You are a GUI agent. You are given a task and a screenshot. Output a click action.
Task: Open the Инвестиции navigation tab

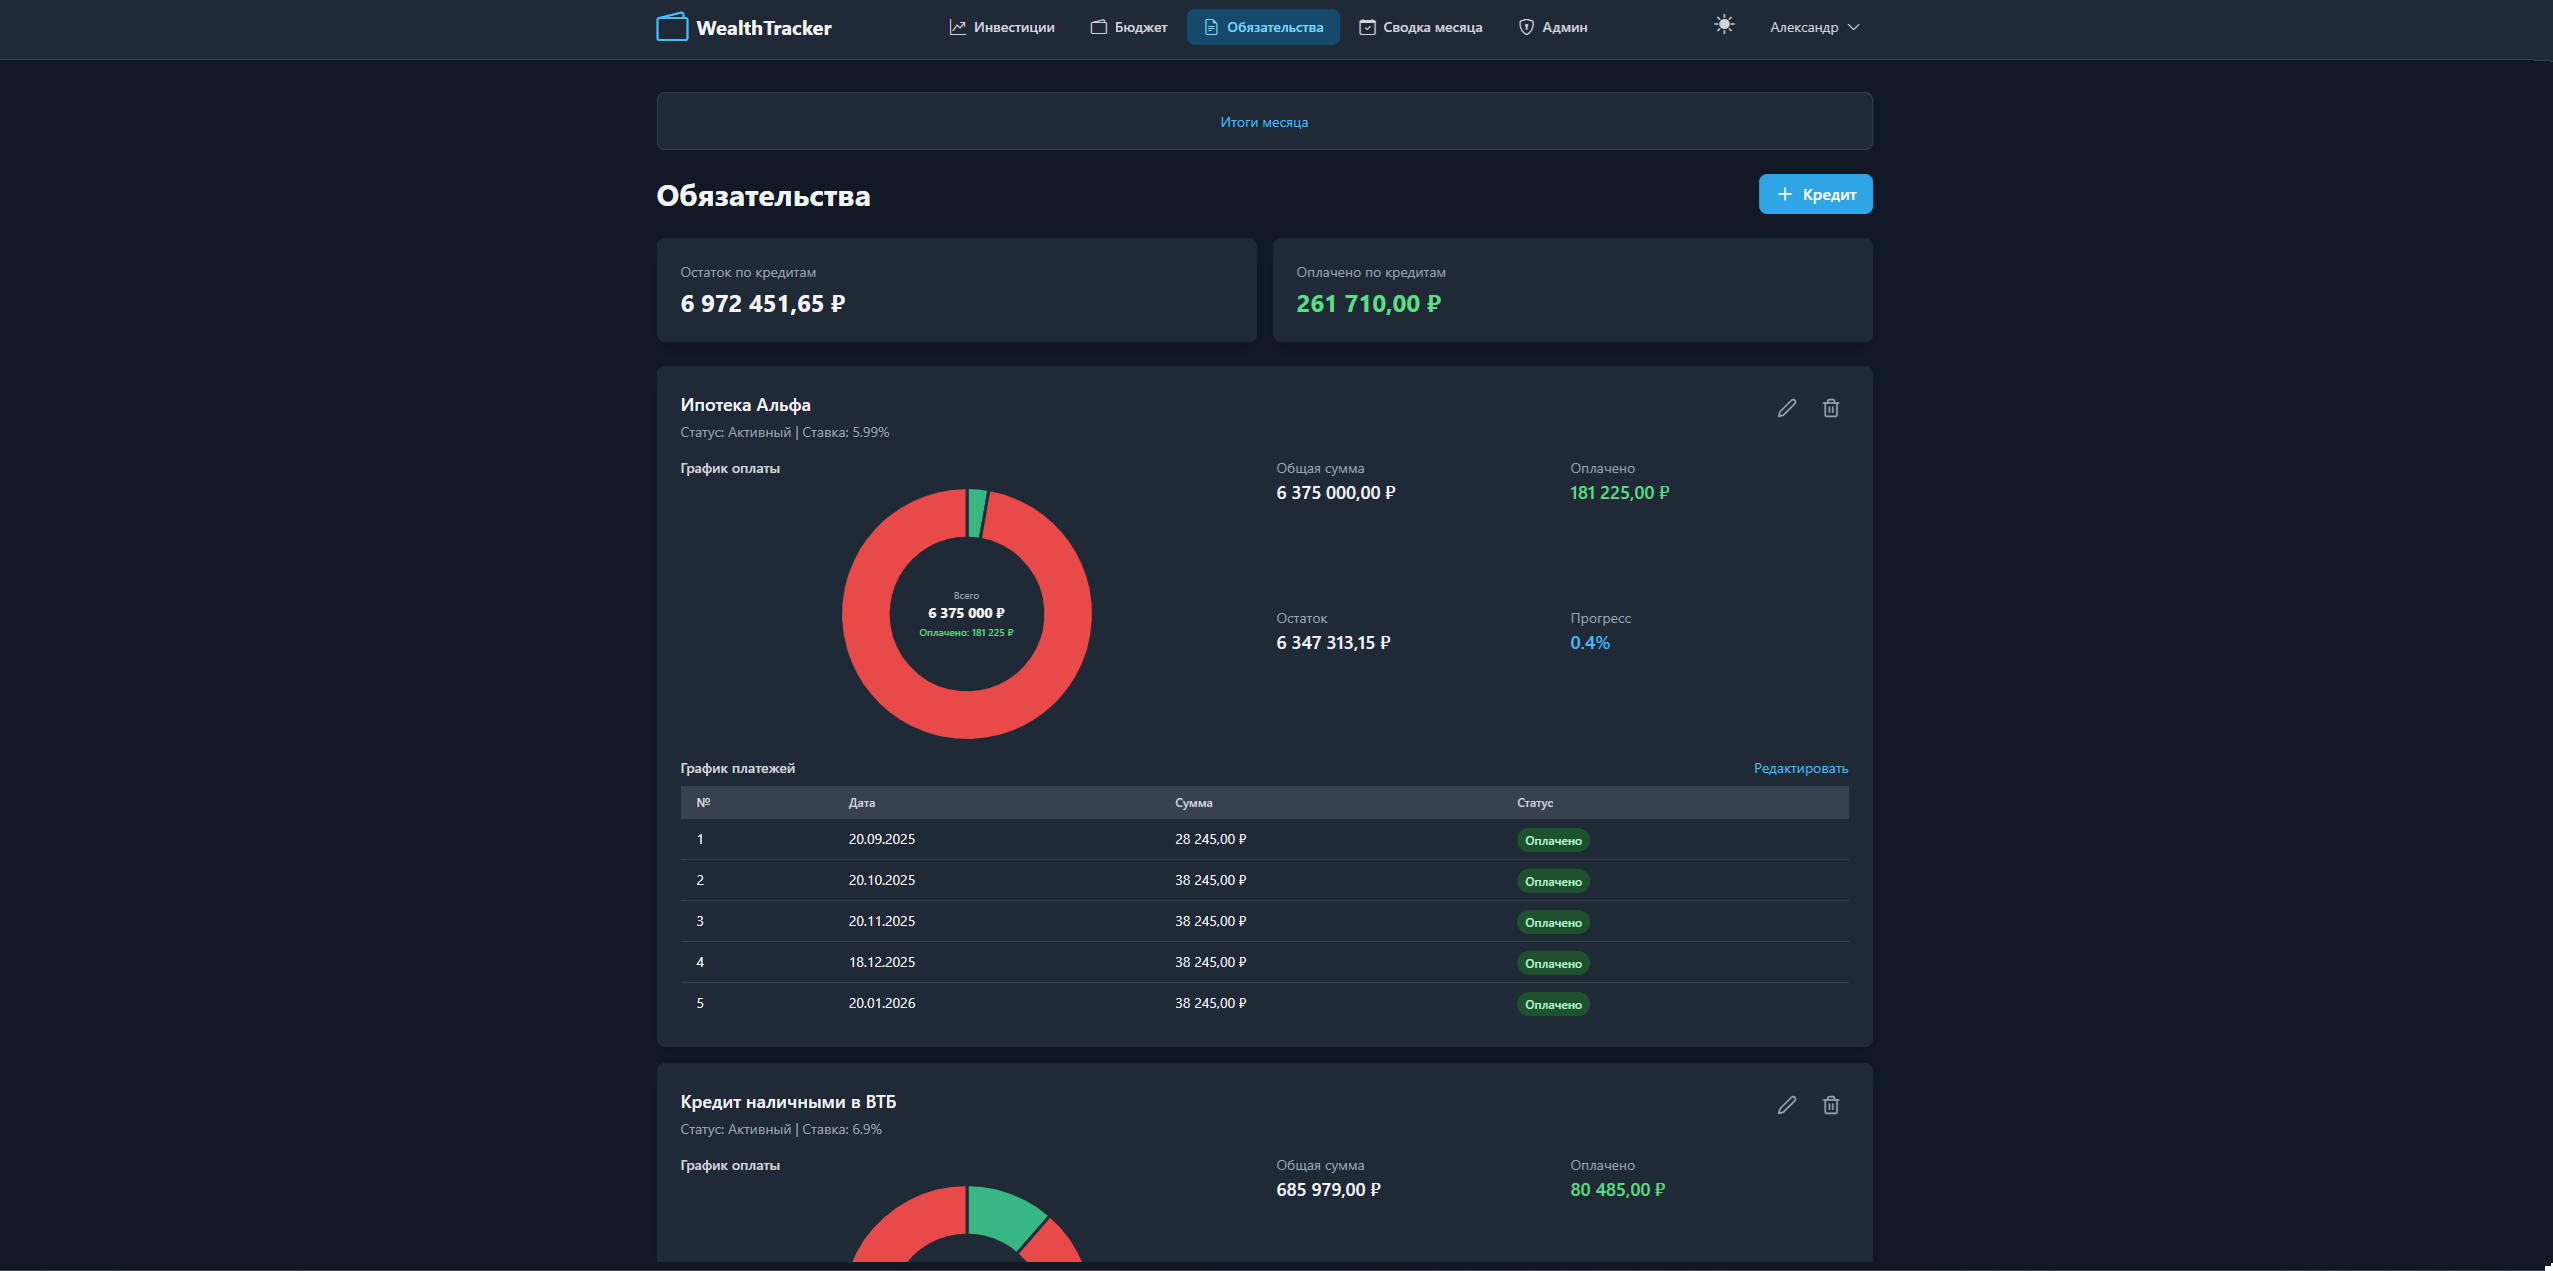tap(1002, 27)
